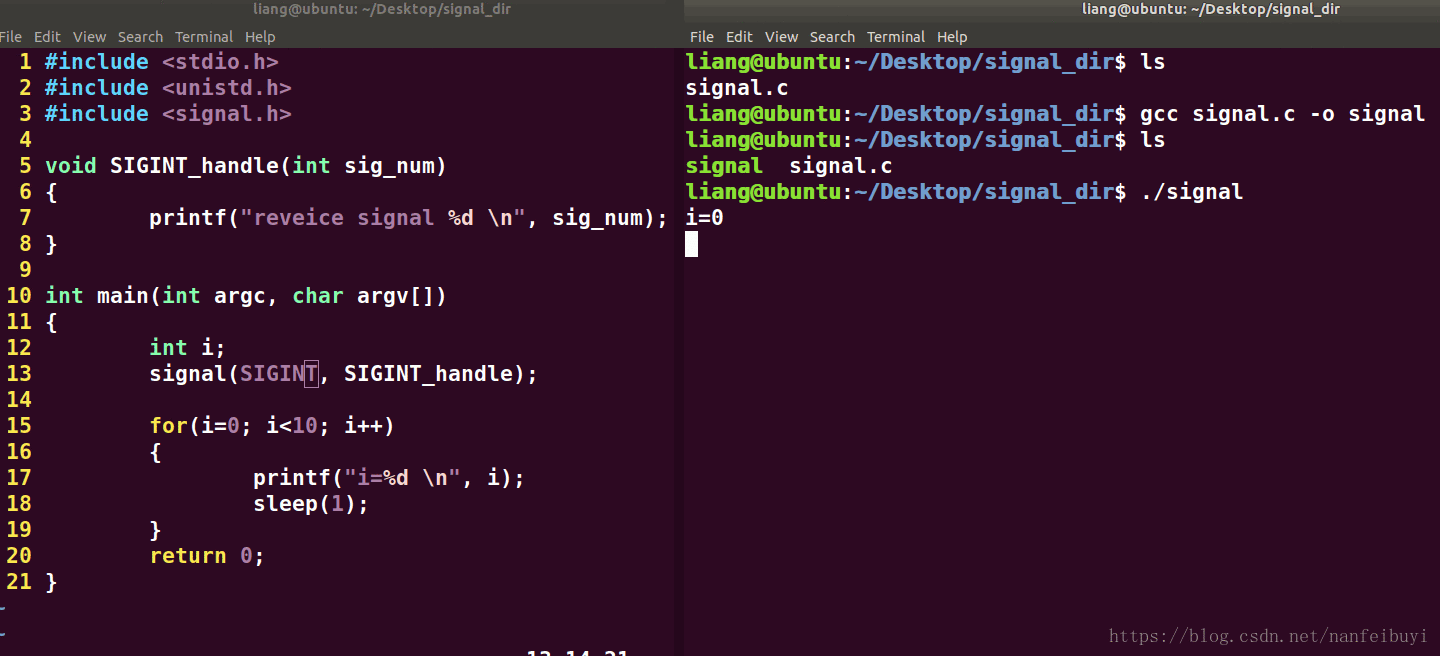Select the printf statement inside the for loop

click(x=387, y=477)
